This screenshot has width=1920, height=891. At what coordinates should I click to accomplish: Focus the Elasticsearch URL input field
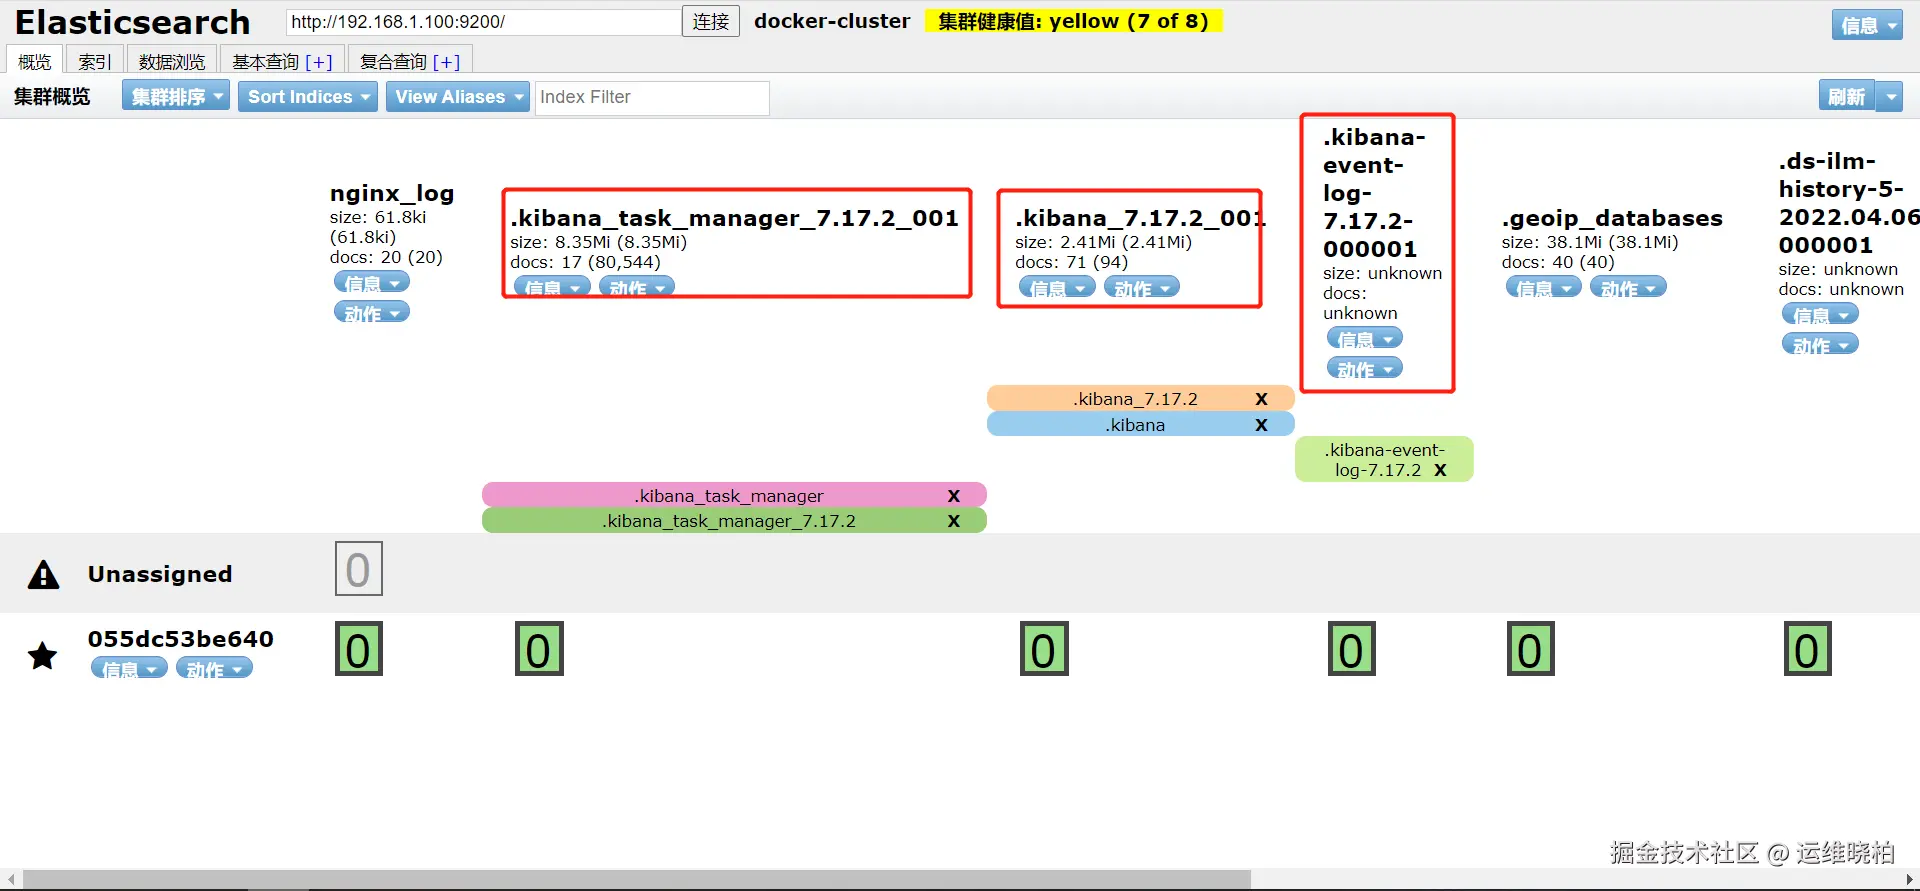pos(483,22)
